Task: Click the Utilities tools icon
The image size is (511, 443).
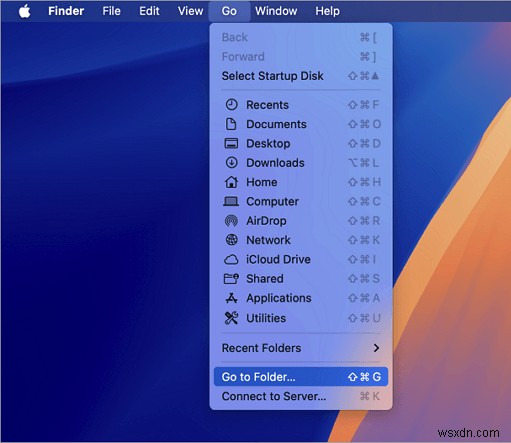Action: point(231,318)
